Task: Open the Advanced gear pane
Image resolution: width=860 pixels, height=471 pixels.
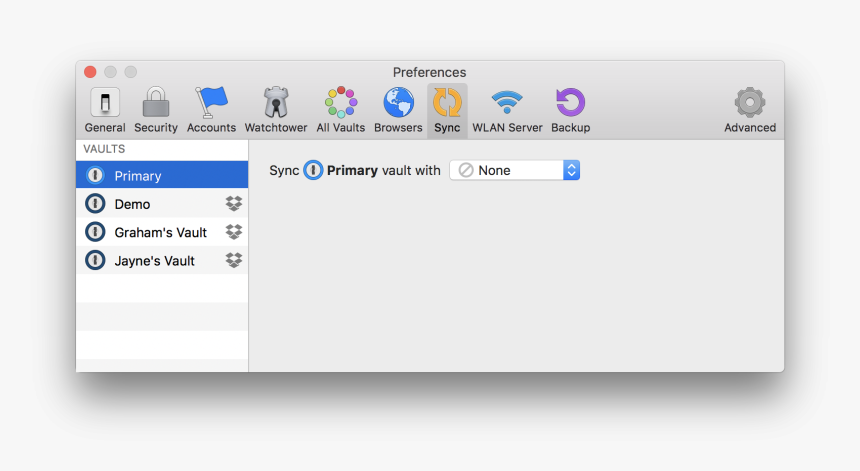Action: click(x=750, y=110)
